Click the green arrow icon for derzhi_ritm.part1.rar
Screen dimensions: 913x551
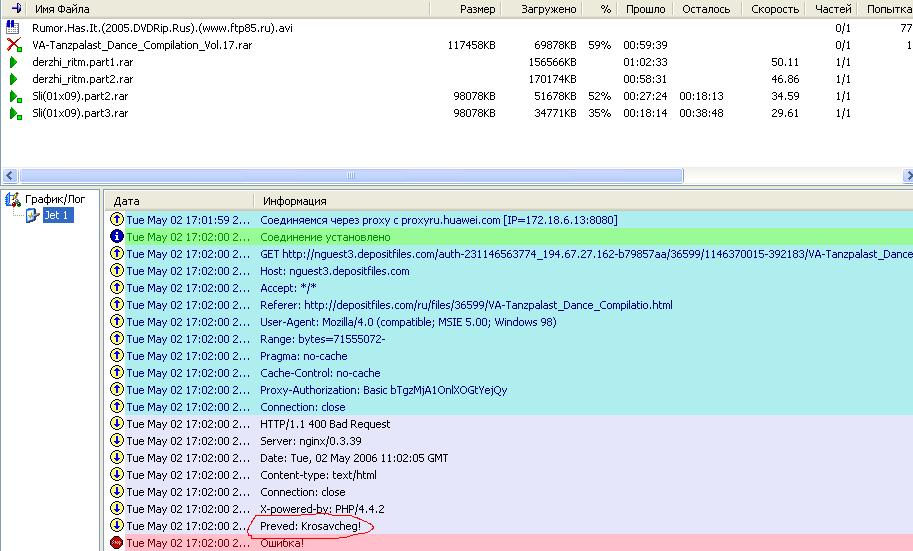[14, 62]
